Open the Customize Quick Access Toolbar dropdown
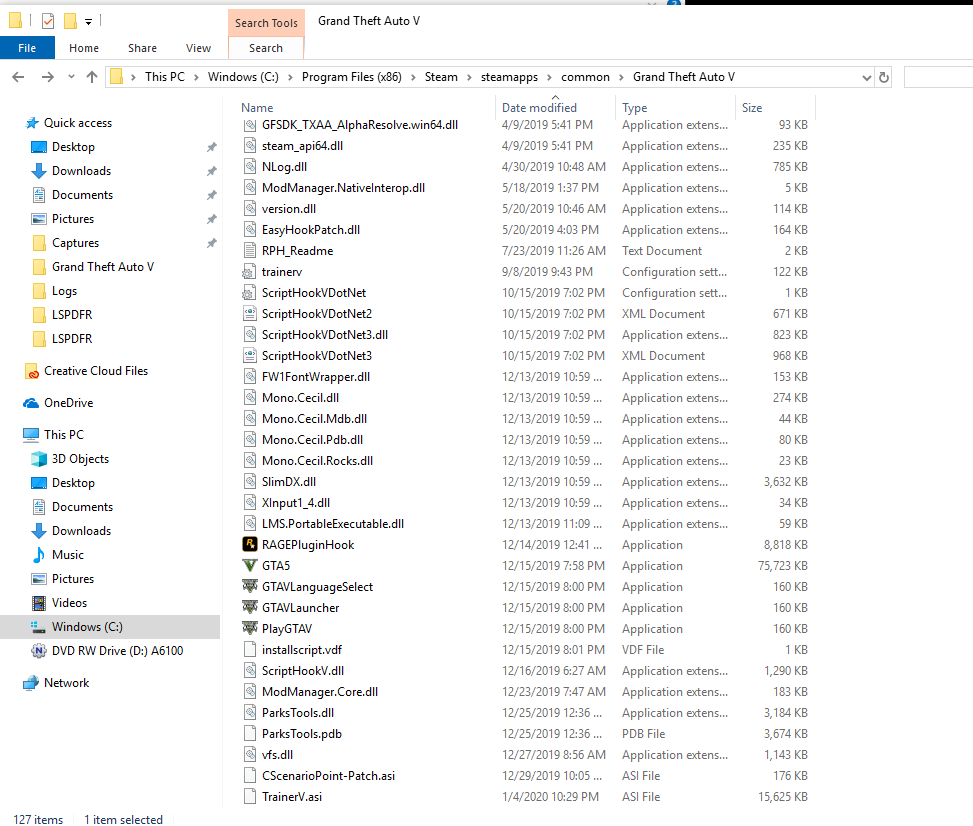This screenshot has height=826, width=973. pos(89,22)
